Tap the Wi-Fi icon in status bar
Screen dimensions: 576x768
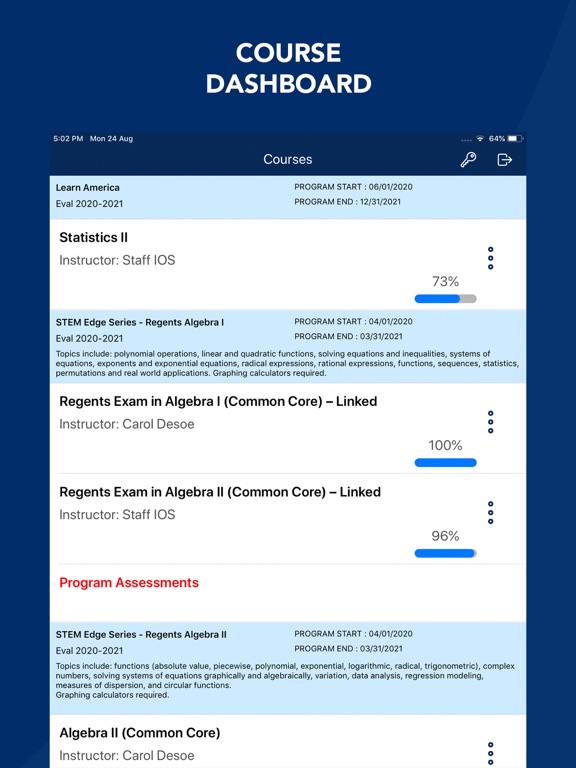(x=480, y=139)
